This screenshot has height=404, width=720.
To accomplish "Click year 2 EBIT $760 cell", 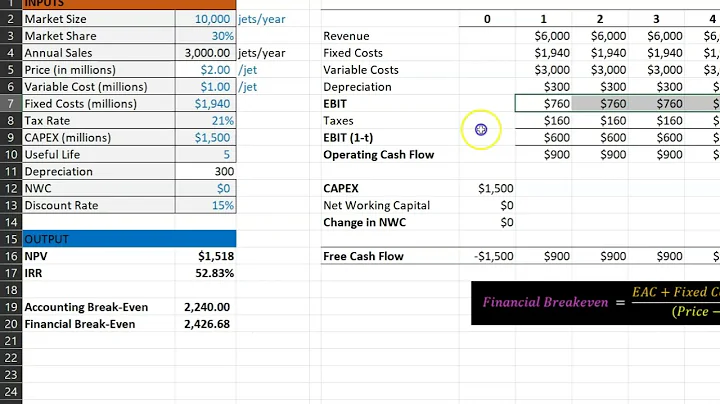I will point(600,104).
